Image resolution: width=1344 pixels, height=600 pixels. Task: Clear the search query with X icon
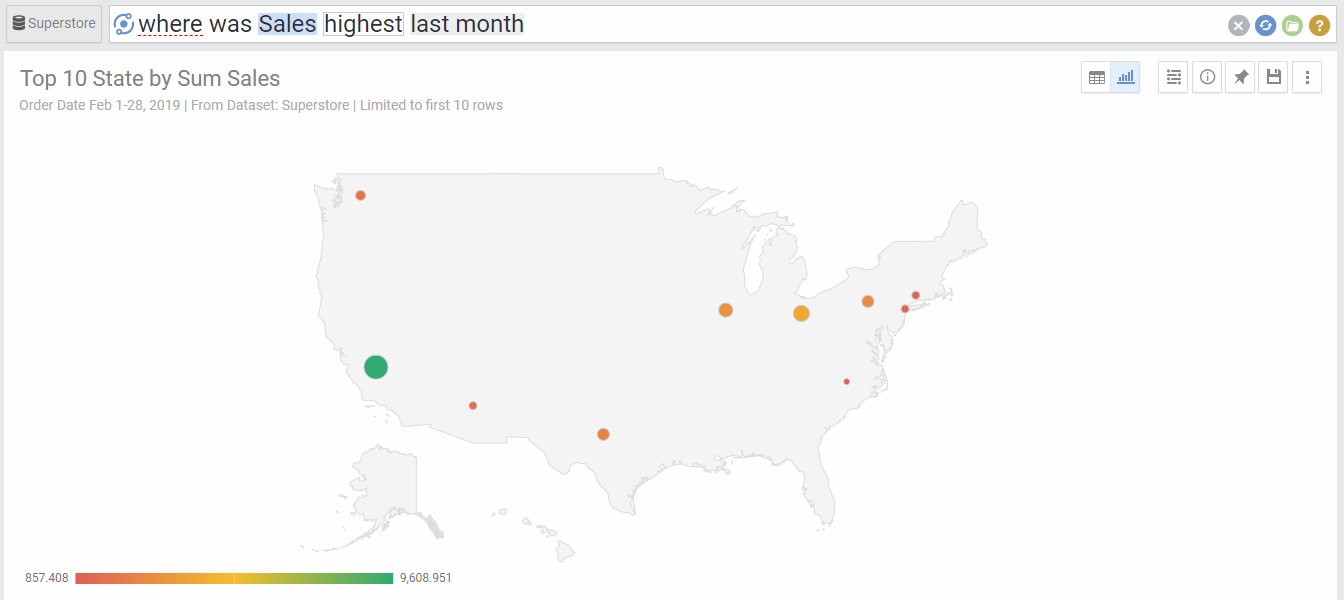[1239, 25]
